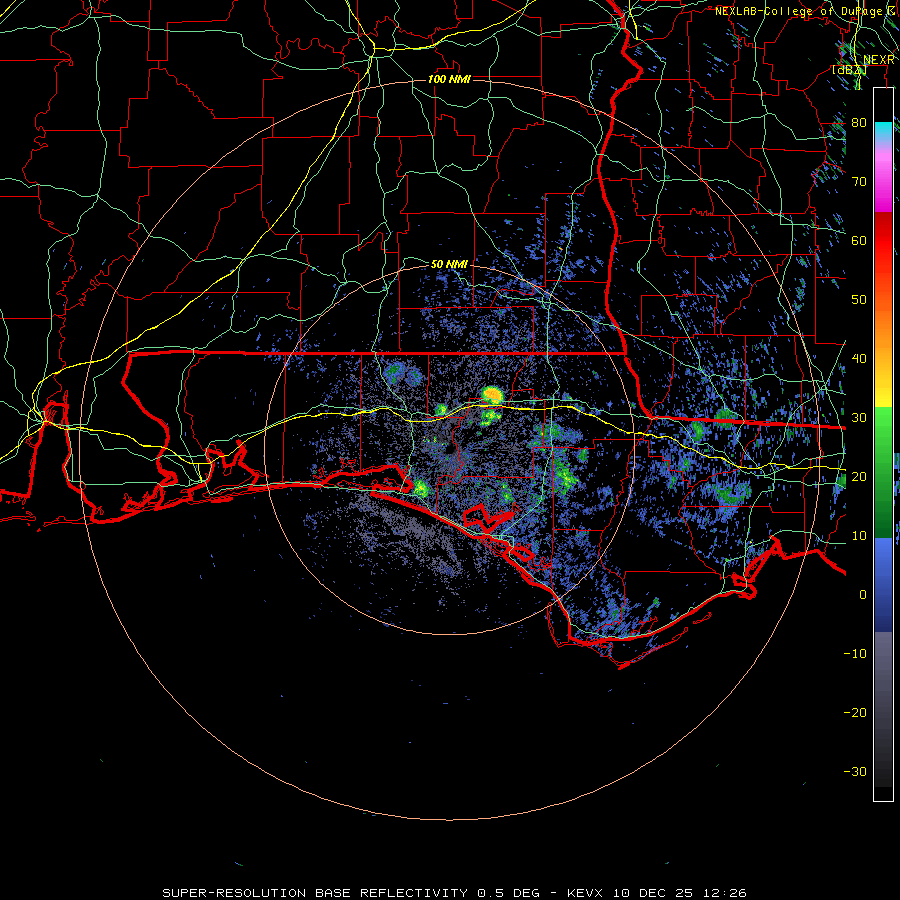Click the "-20" value on the dBZ scale
900x900 pixels.
[x=855, y=712]
